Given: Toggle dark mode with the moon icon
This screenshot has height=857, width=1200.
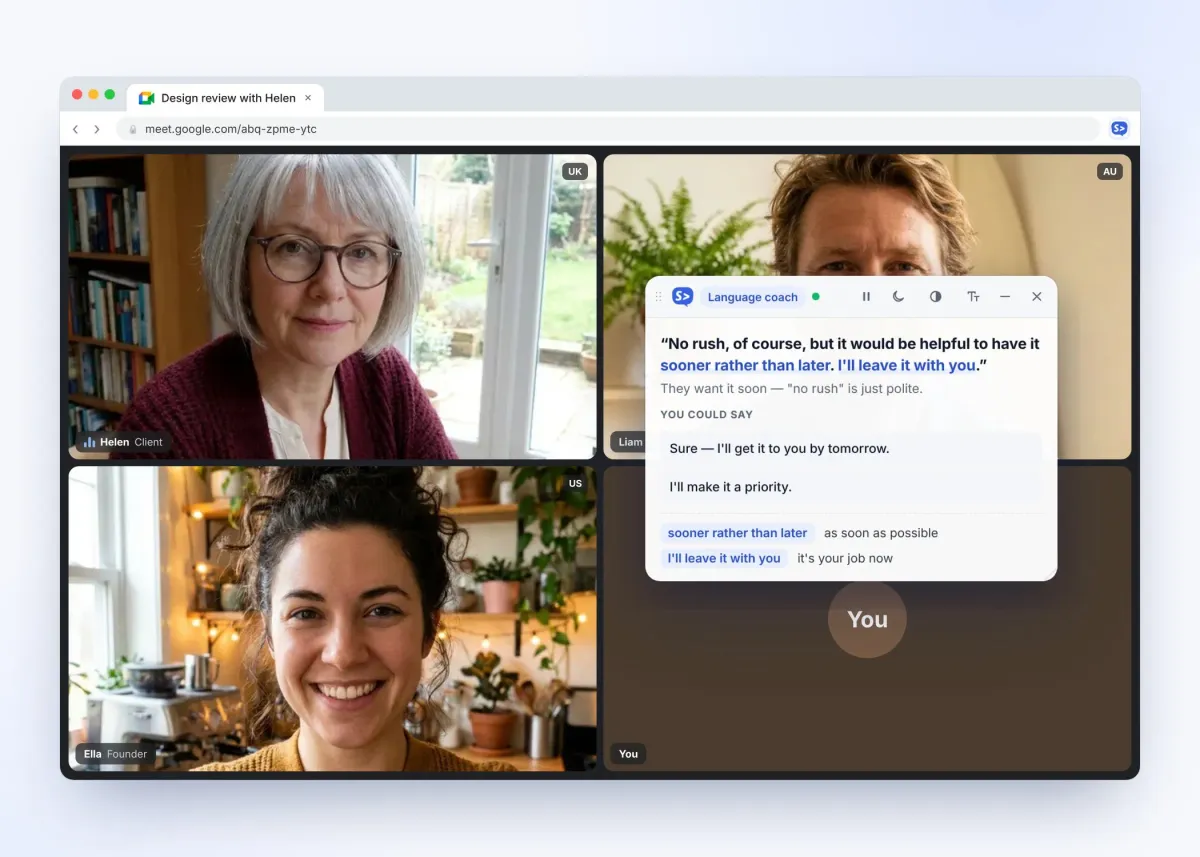Looking at the screenshot, I should tap(899, 297).
